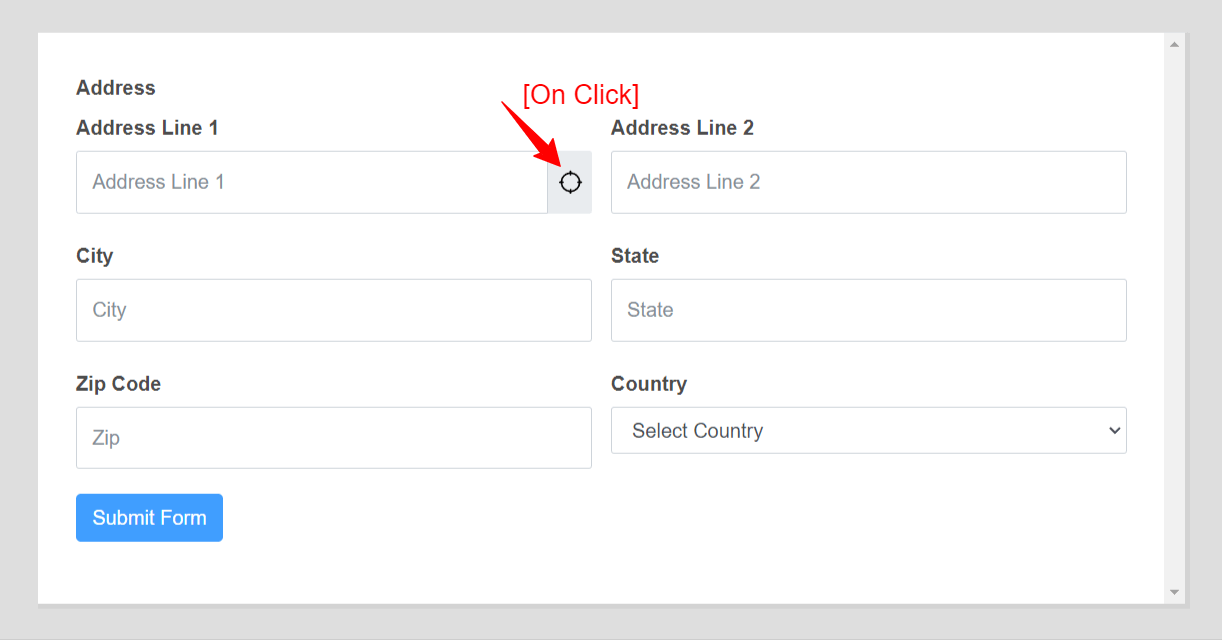Focus the Address Line 2 text field
1222x640 pixels.
868,182
